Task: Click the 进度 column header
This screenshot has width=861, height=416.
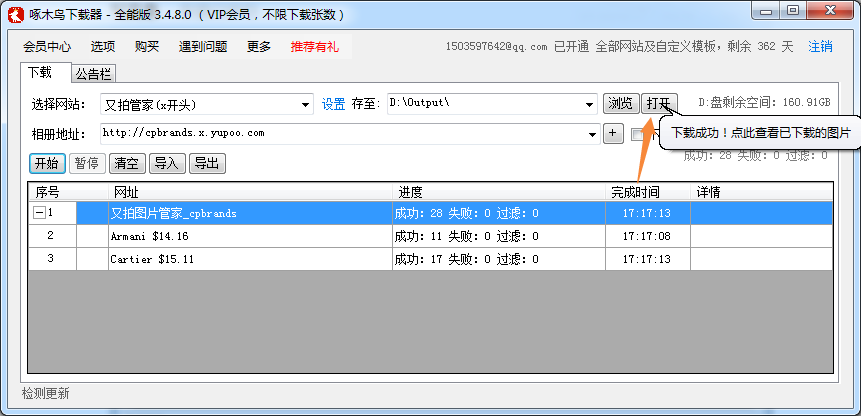Action: click(499, 192)
